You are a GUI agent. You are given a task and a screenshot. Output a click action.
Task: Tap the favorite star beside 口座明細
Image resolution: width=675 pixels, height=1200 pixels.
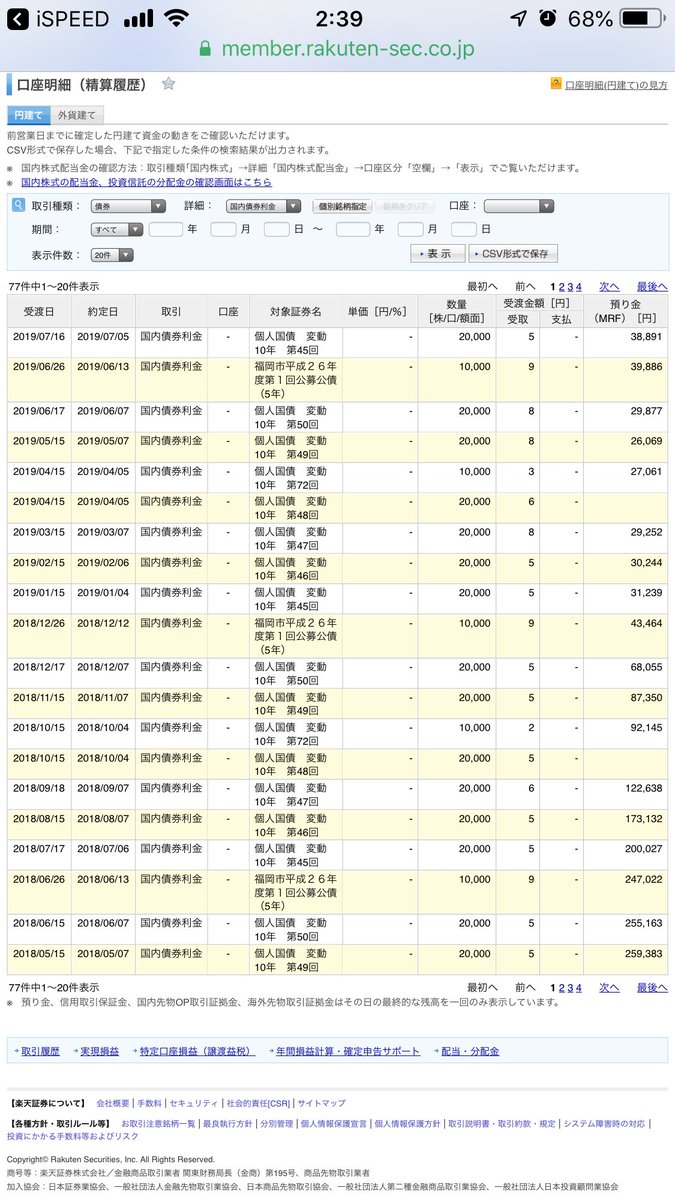(169, 84)
